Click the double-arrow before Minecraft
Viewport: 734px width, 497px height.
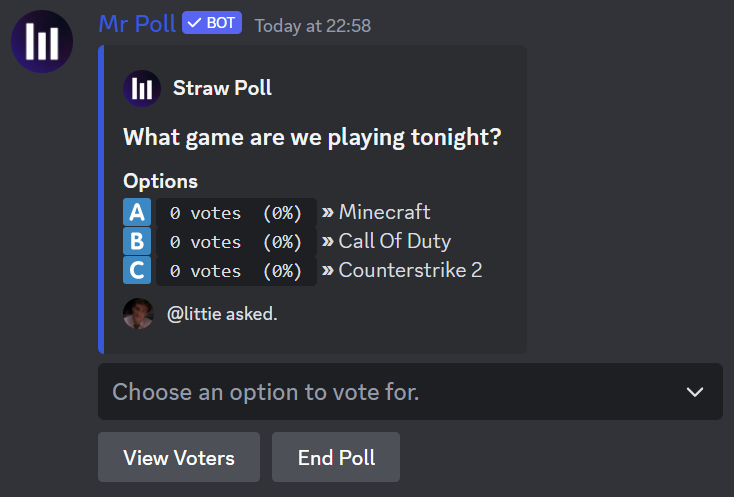[328, 212]
